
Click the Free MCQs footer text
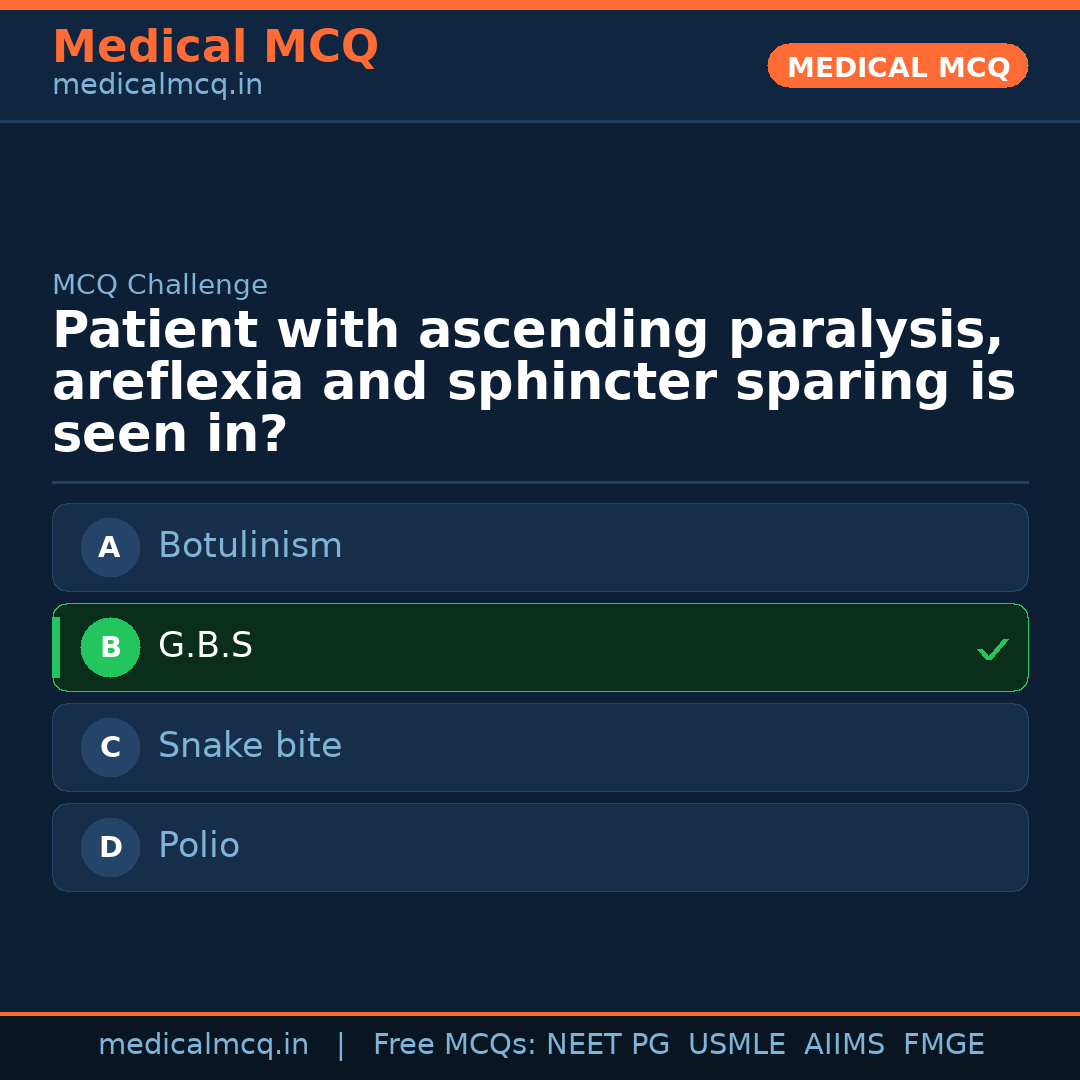point(454,1045)
